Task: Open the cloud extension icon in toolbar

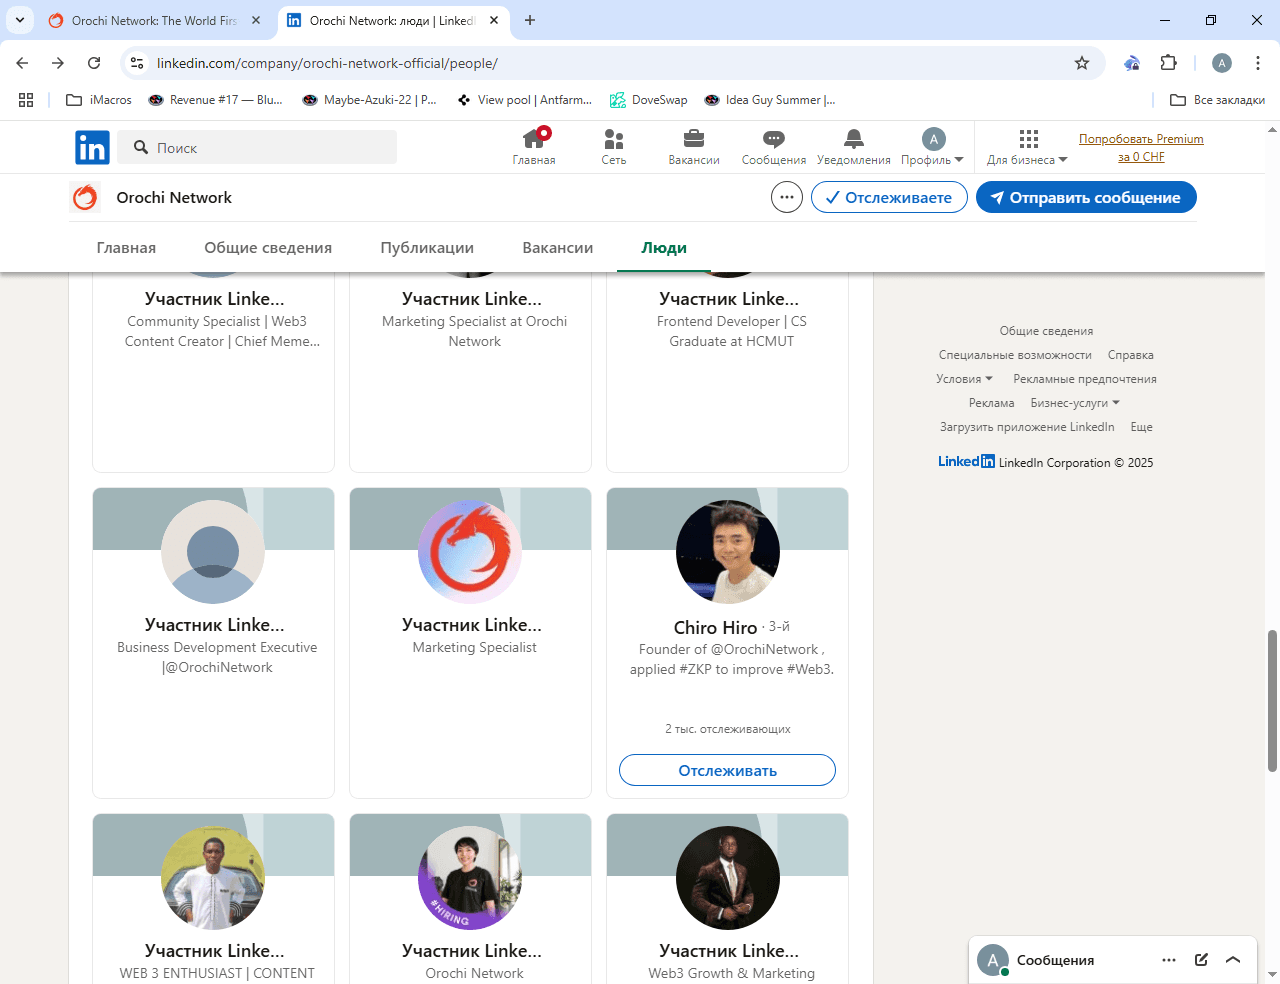Action: tap(1132, 63)
